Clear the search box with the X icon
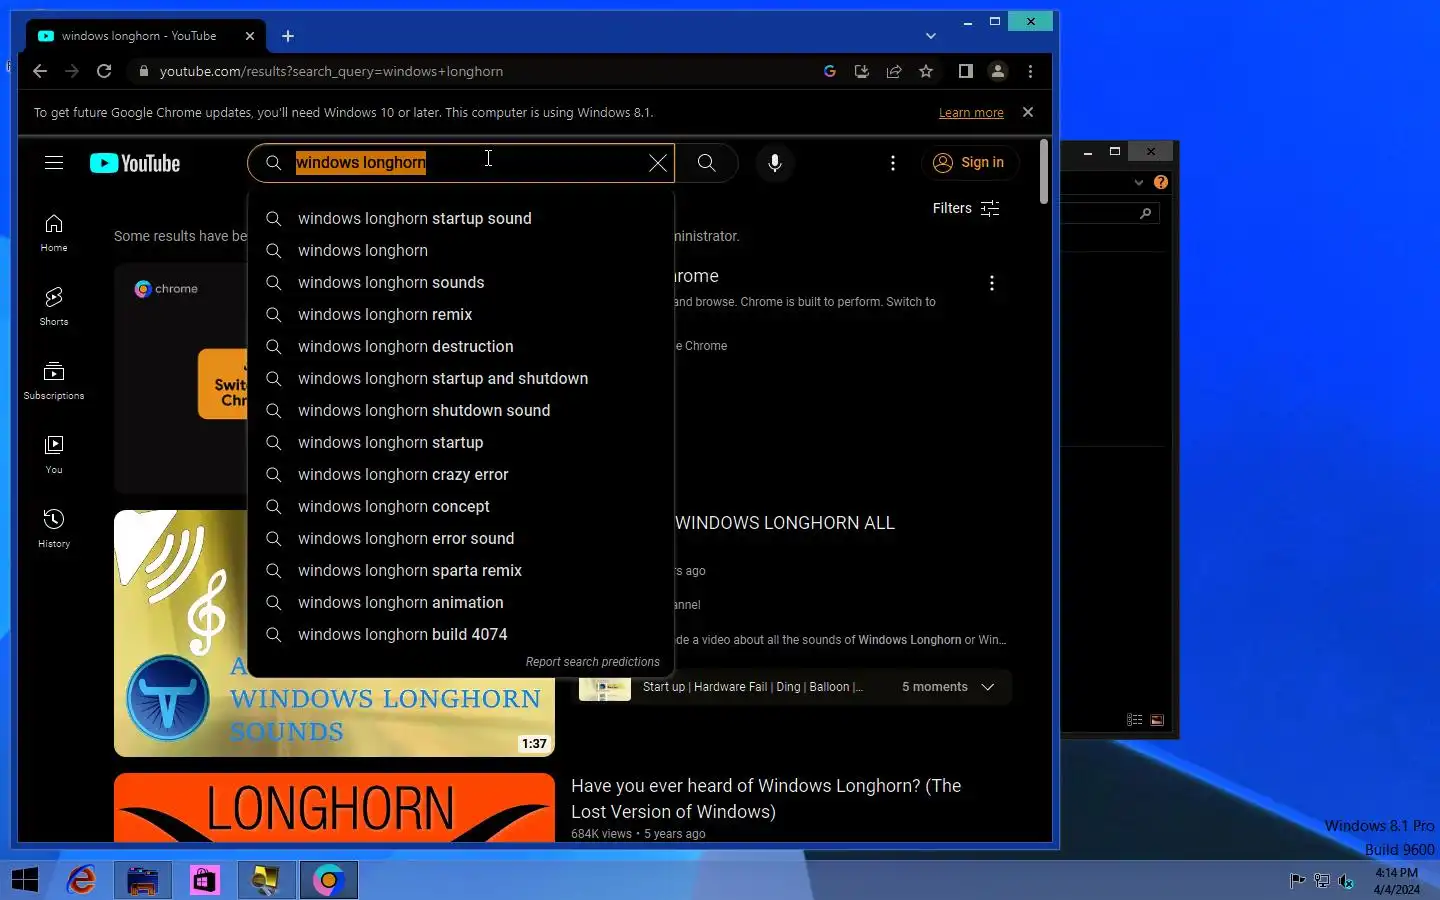 (x=657, y=163)
